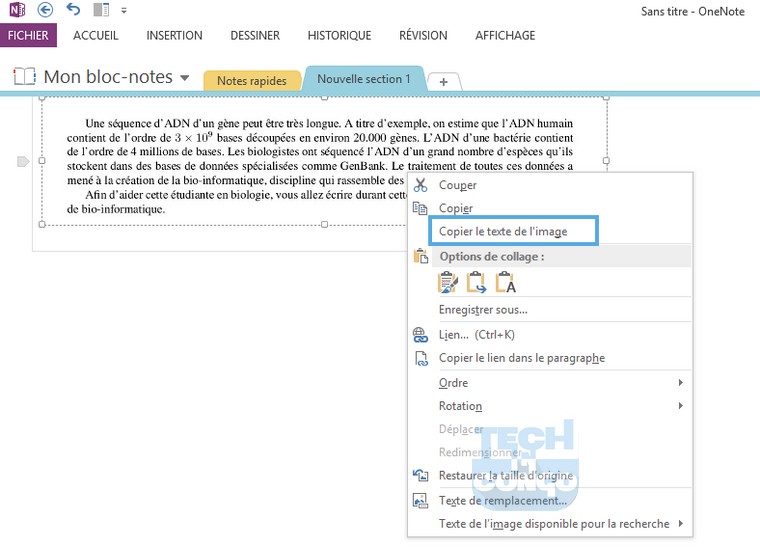Open Quick Access Toolbar customization dropdown
The width and height of the screenshot is (760, 547).
124,10
